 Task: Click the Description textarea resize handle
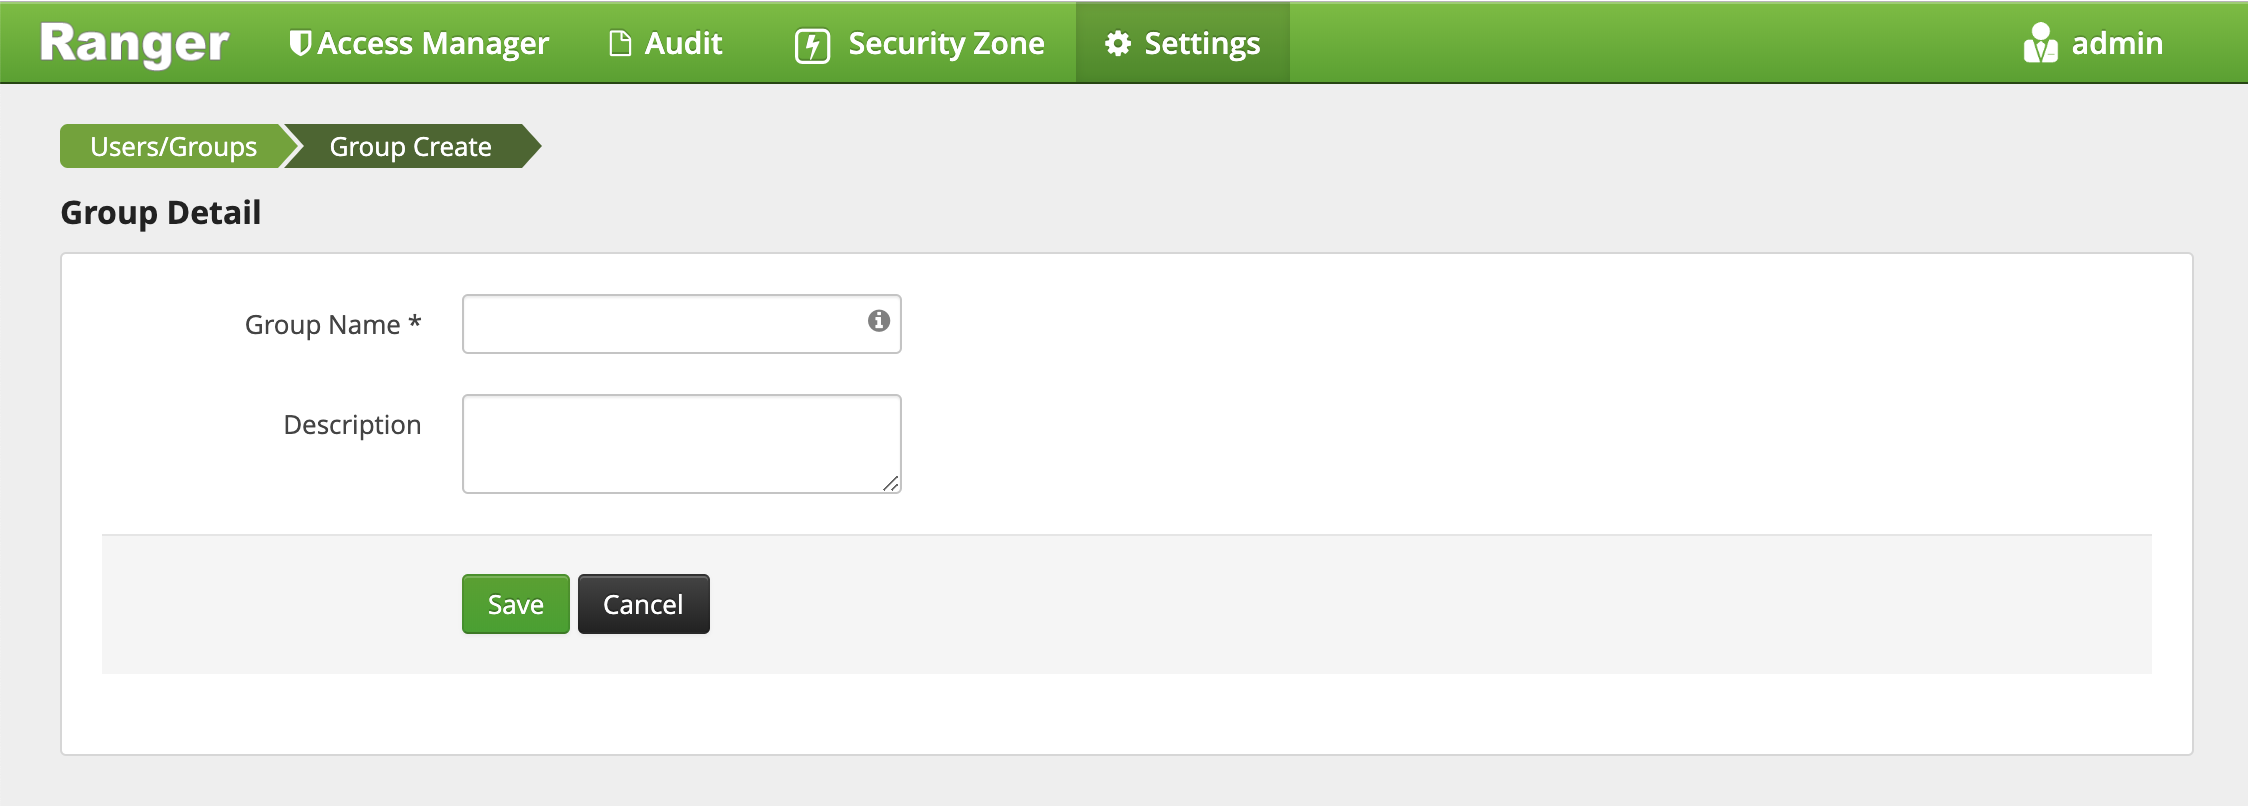pyautogui.click(x=891, y=484)
